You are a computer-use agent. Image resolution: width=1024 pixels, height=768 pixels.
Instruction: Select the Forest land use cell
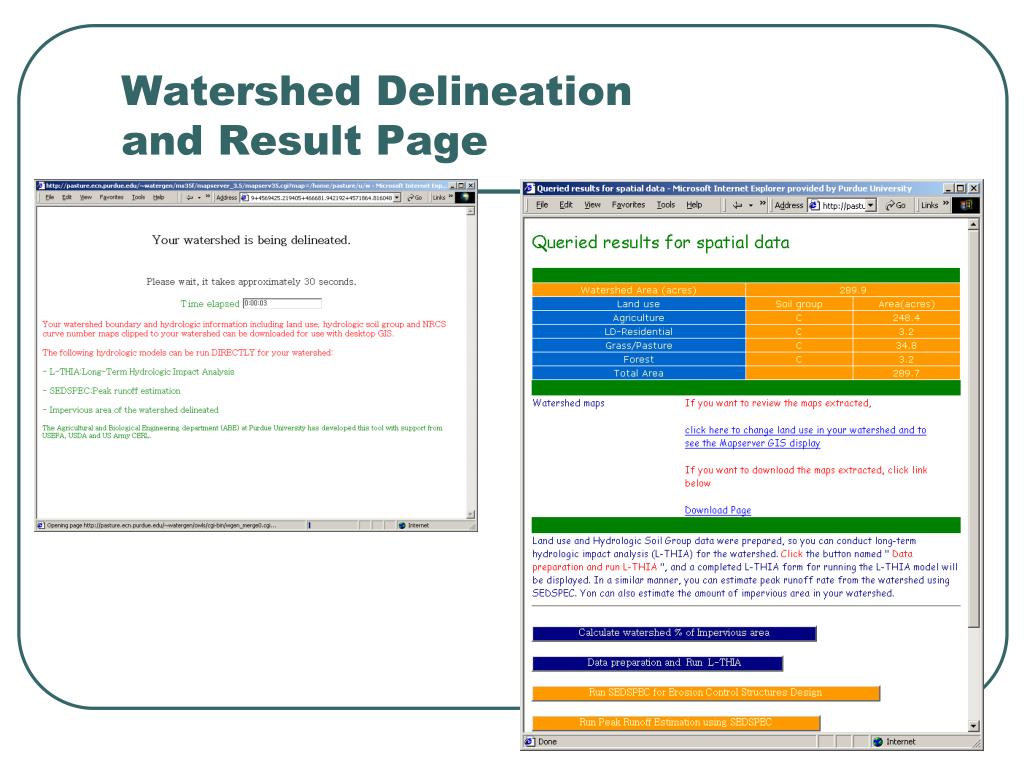point(639,359)
